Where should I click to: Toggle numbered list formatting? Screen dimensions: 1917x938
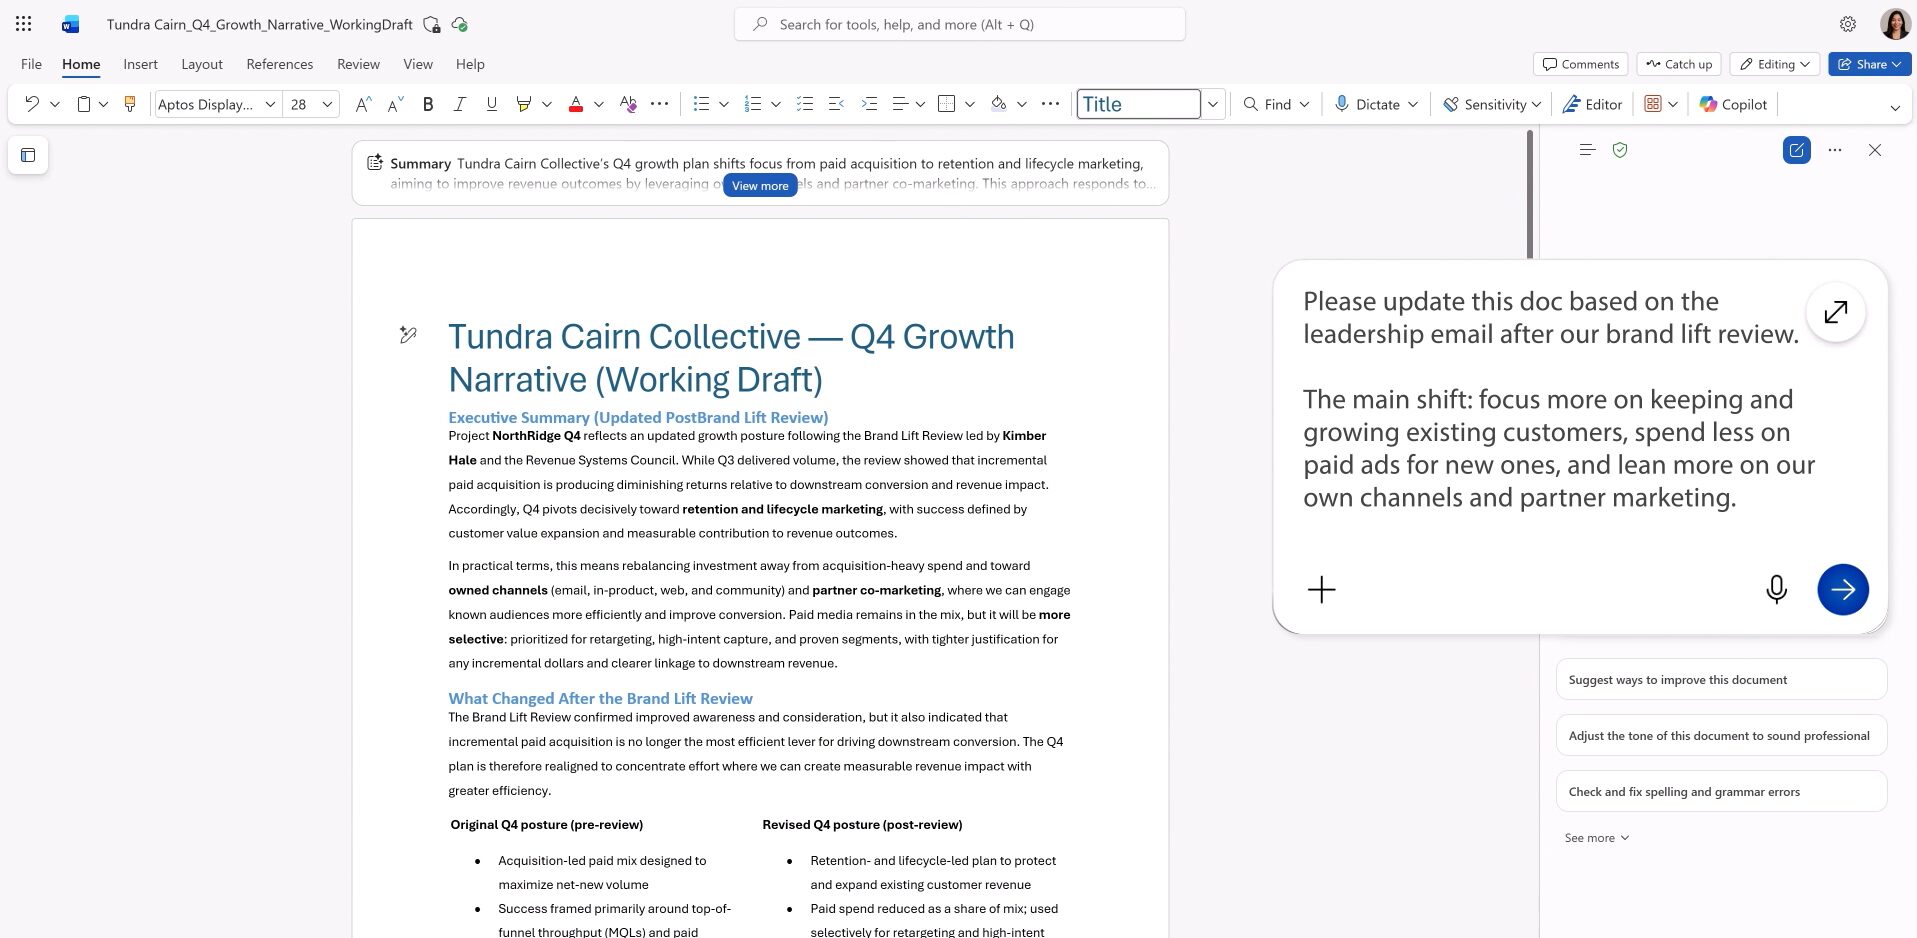click(753, 104)
